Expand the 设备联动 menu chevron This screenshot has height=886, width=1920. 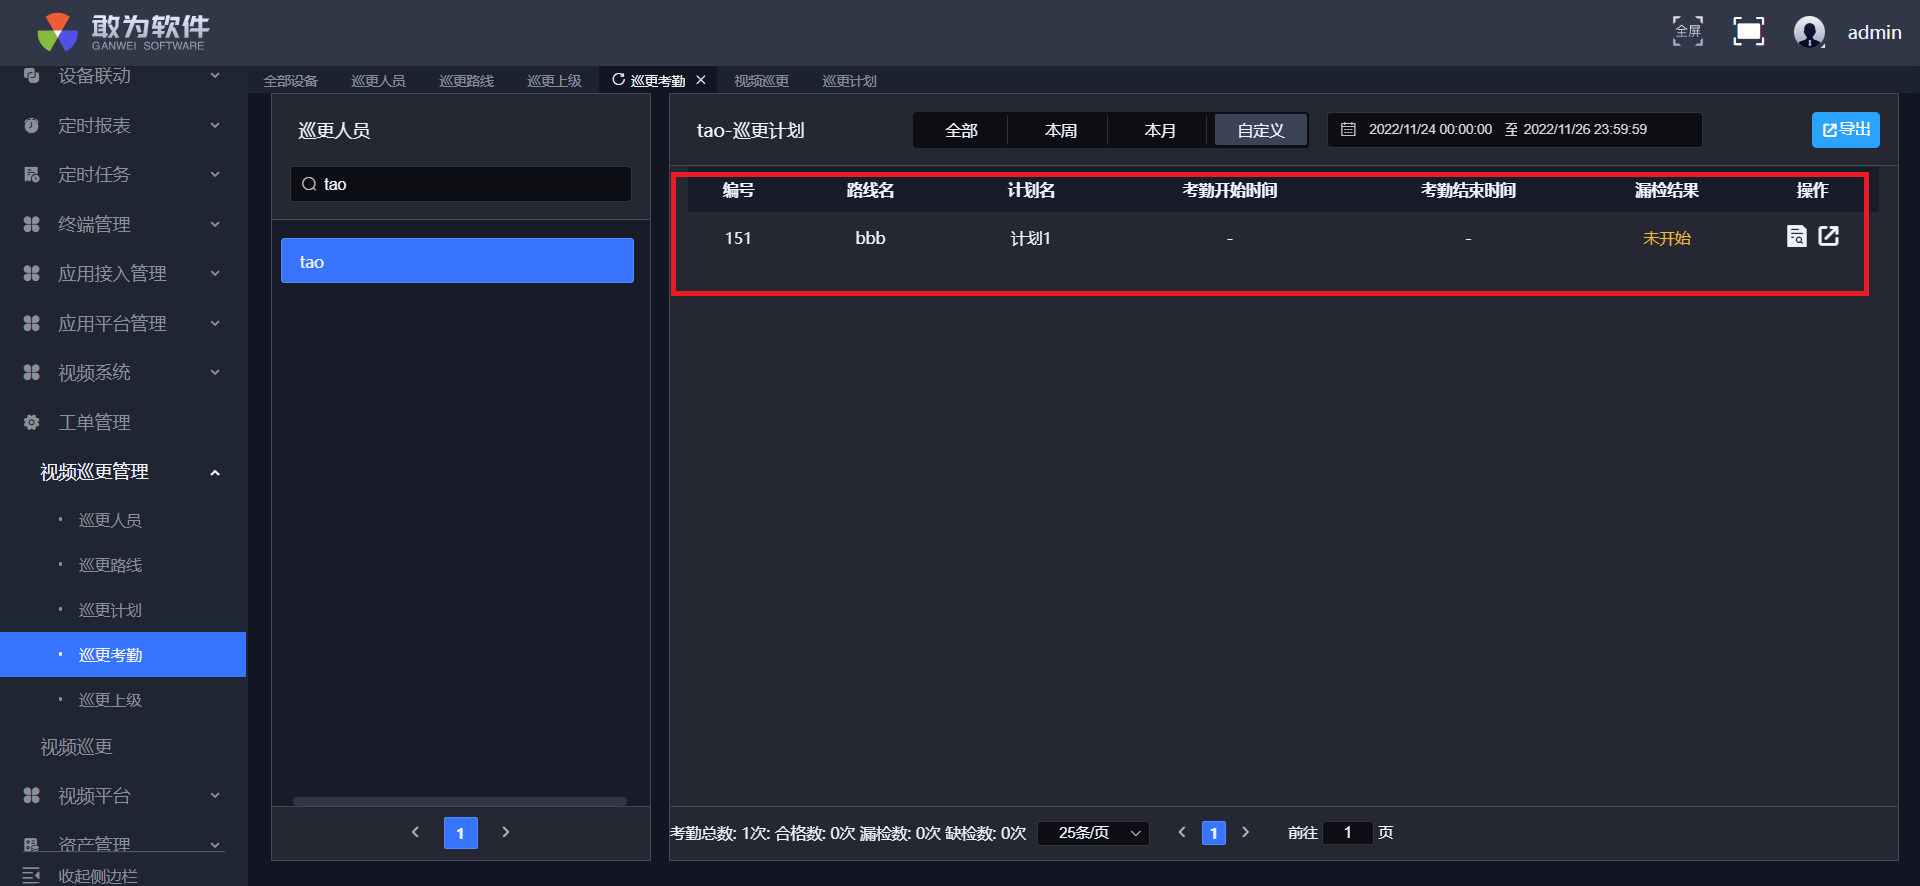(215, 75)
